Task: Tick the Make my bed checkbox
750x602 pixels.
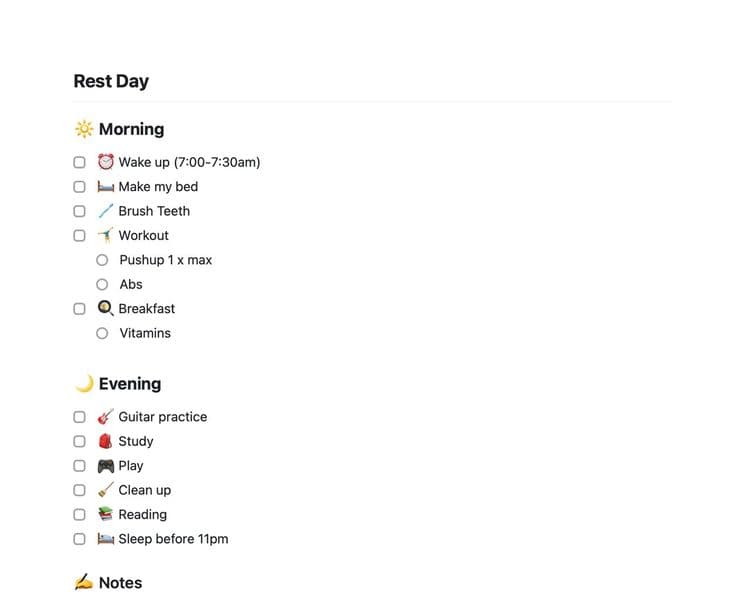Action: tap(79, 186)
